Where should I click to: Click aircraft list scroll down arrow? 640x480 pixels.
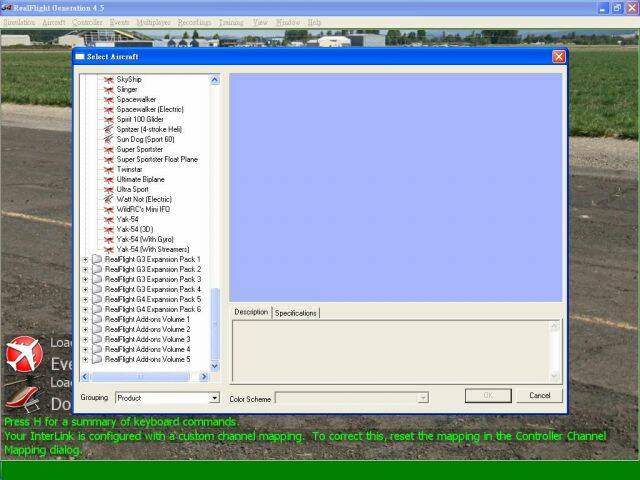pyautogui.click(x=215, y=366)
